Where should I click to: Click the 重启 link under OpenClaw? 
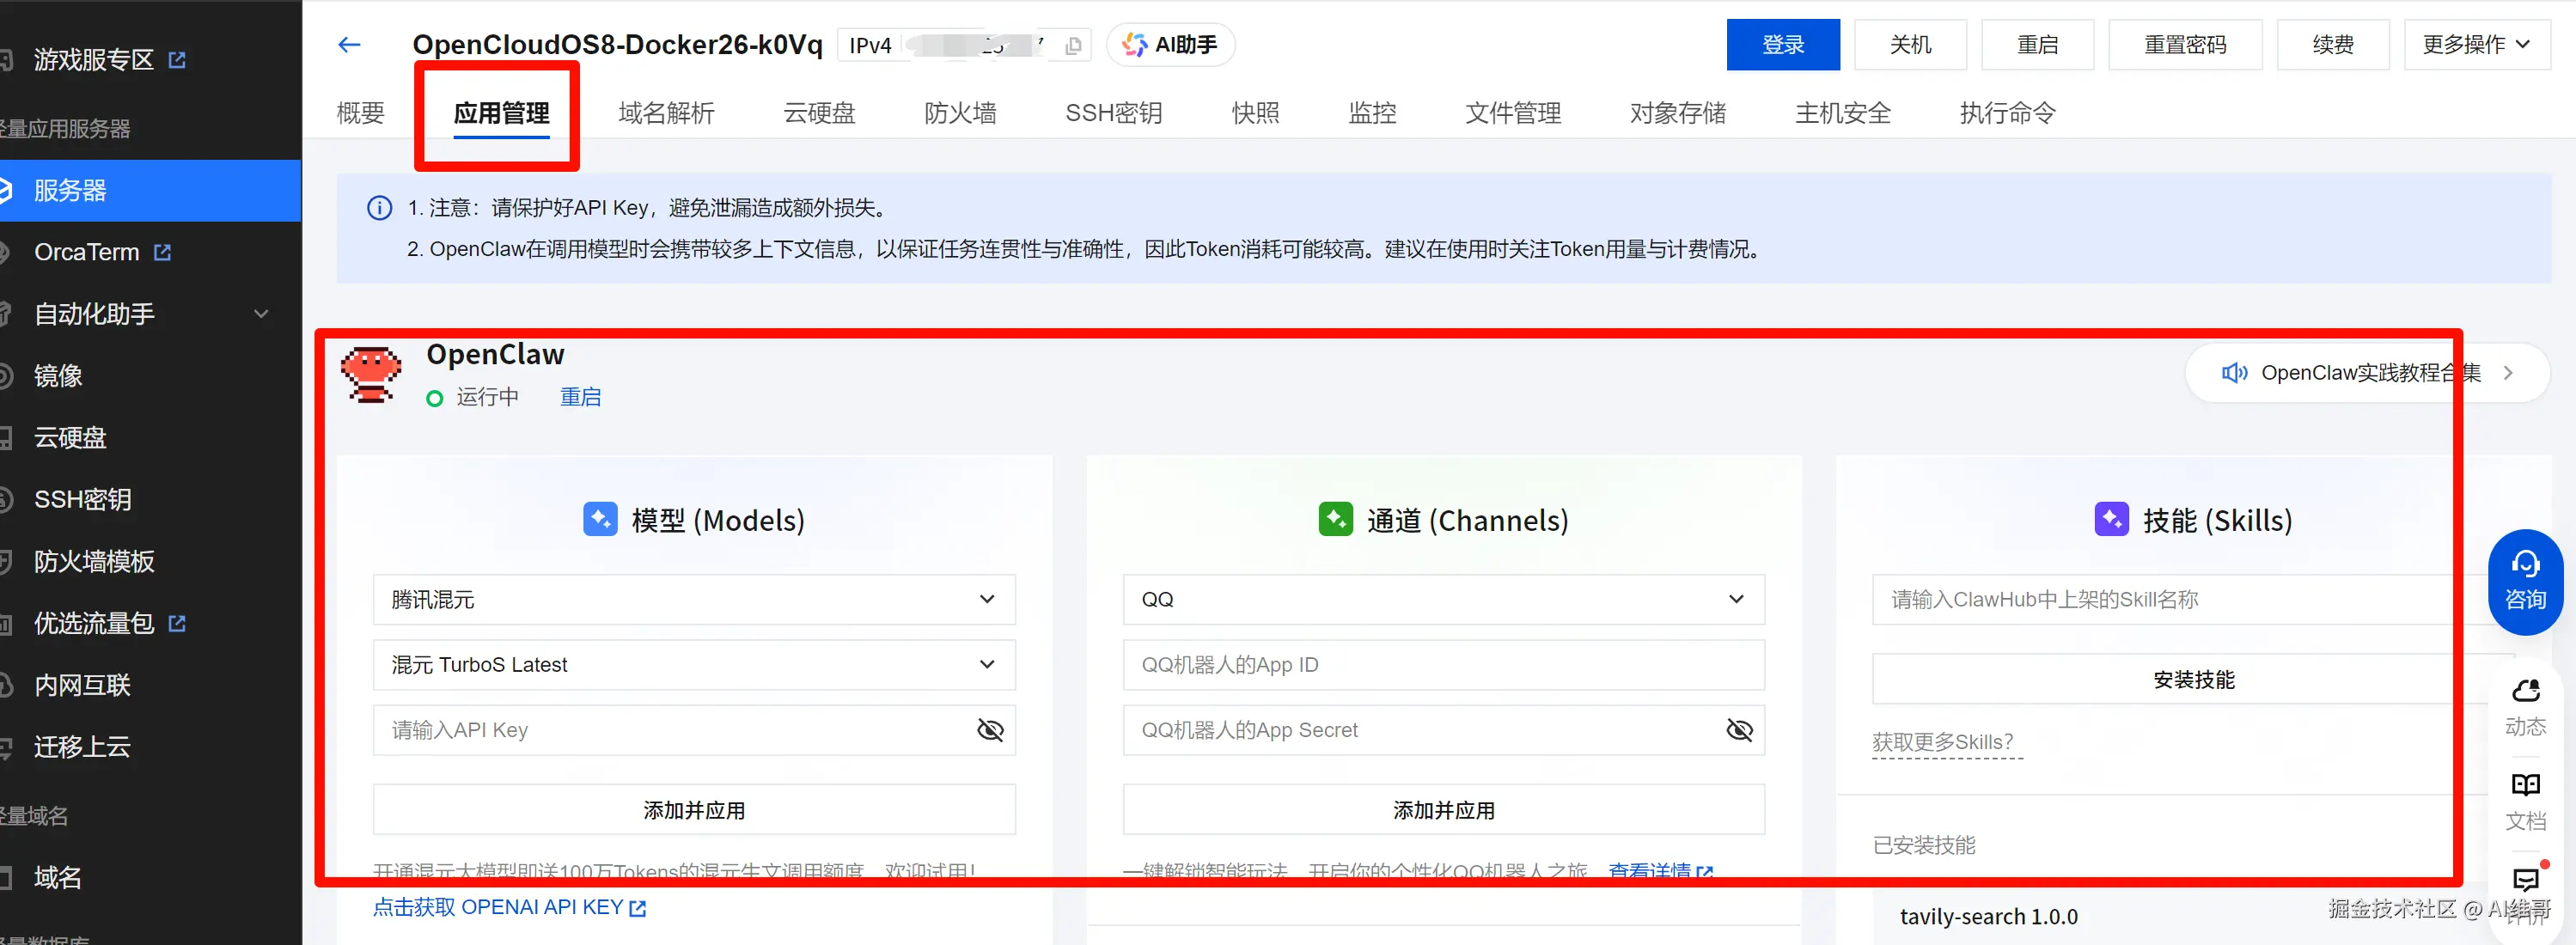pos(580,397)
